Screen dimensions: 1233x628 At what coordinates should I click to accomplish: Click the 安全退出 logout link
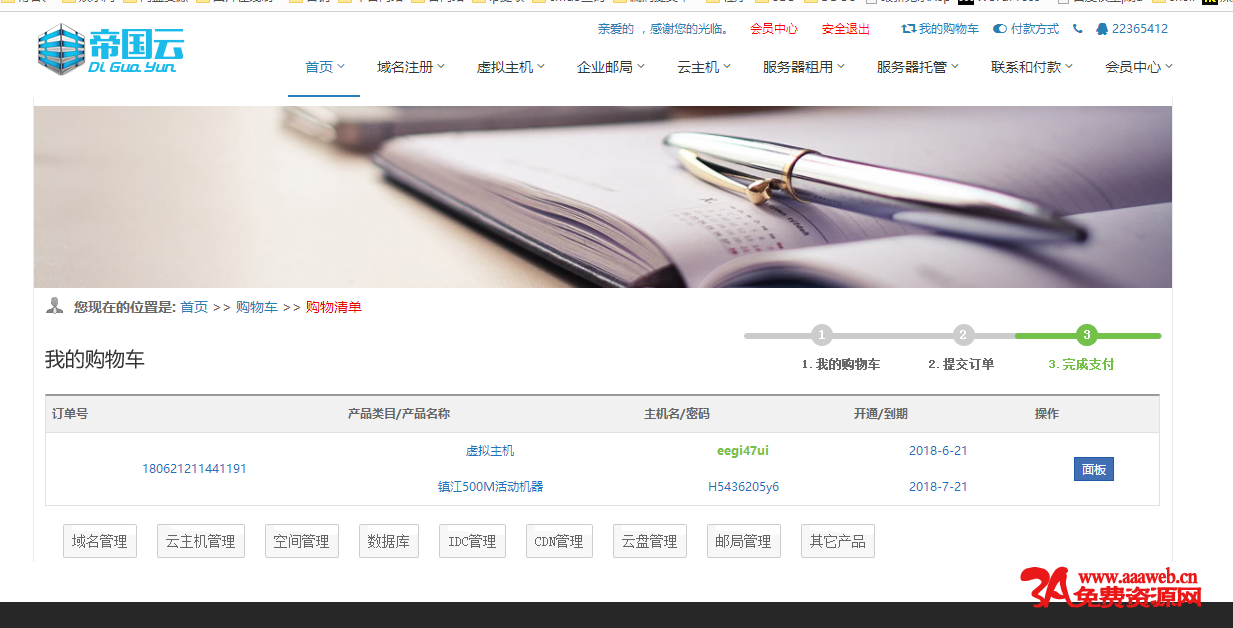(845, 29)
